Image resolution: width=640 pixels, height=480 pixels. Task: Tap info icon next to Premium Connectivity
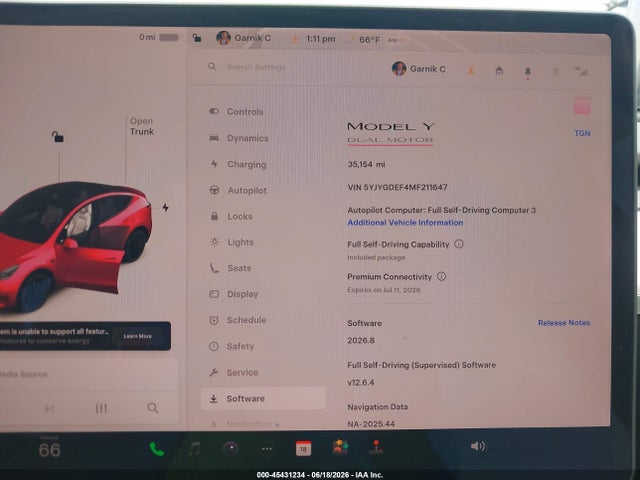441,276
